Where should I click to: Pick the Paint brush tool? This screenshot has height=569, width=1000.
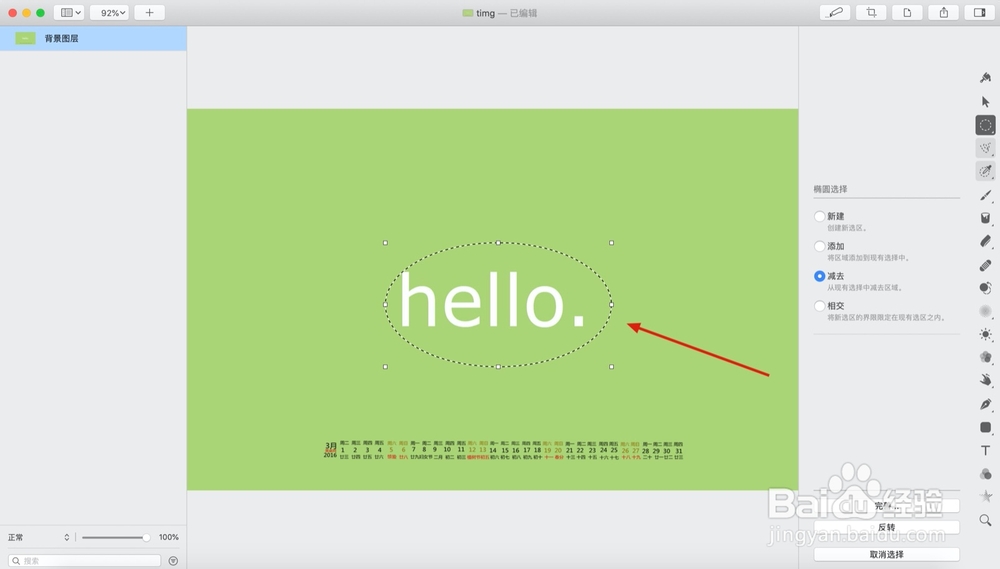click(985, 195)
